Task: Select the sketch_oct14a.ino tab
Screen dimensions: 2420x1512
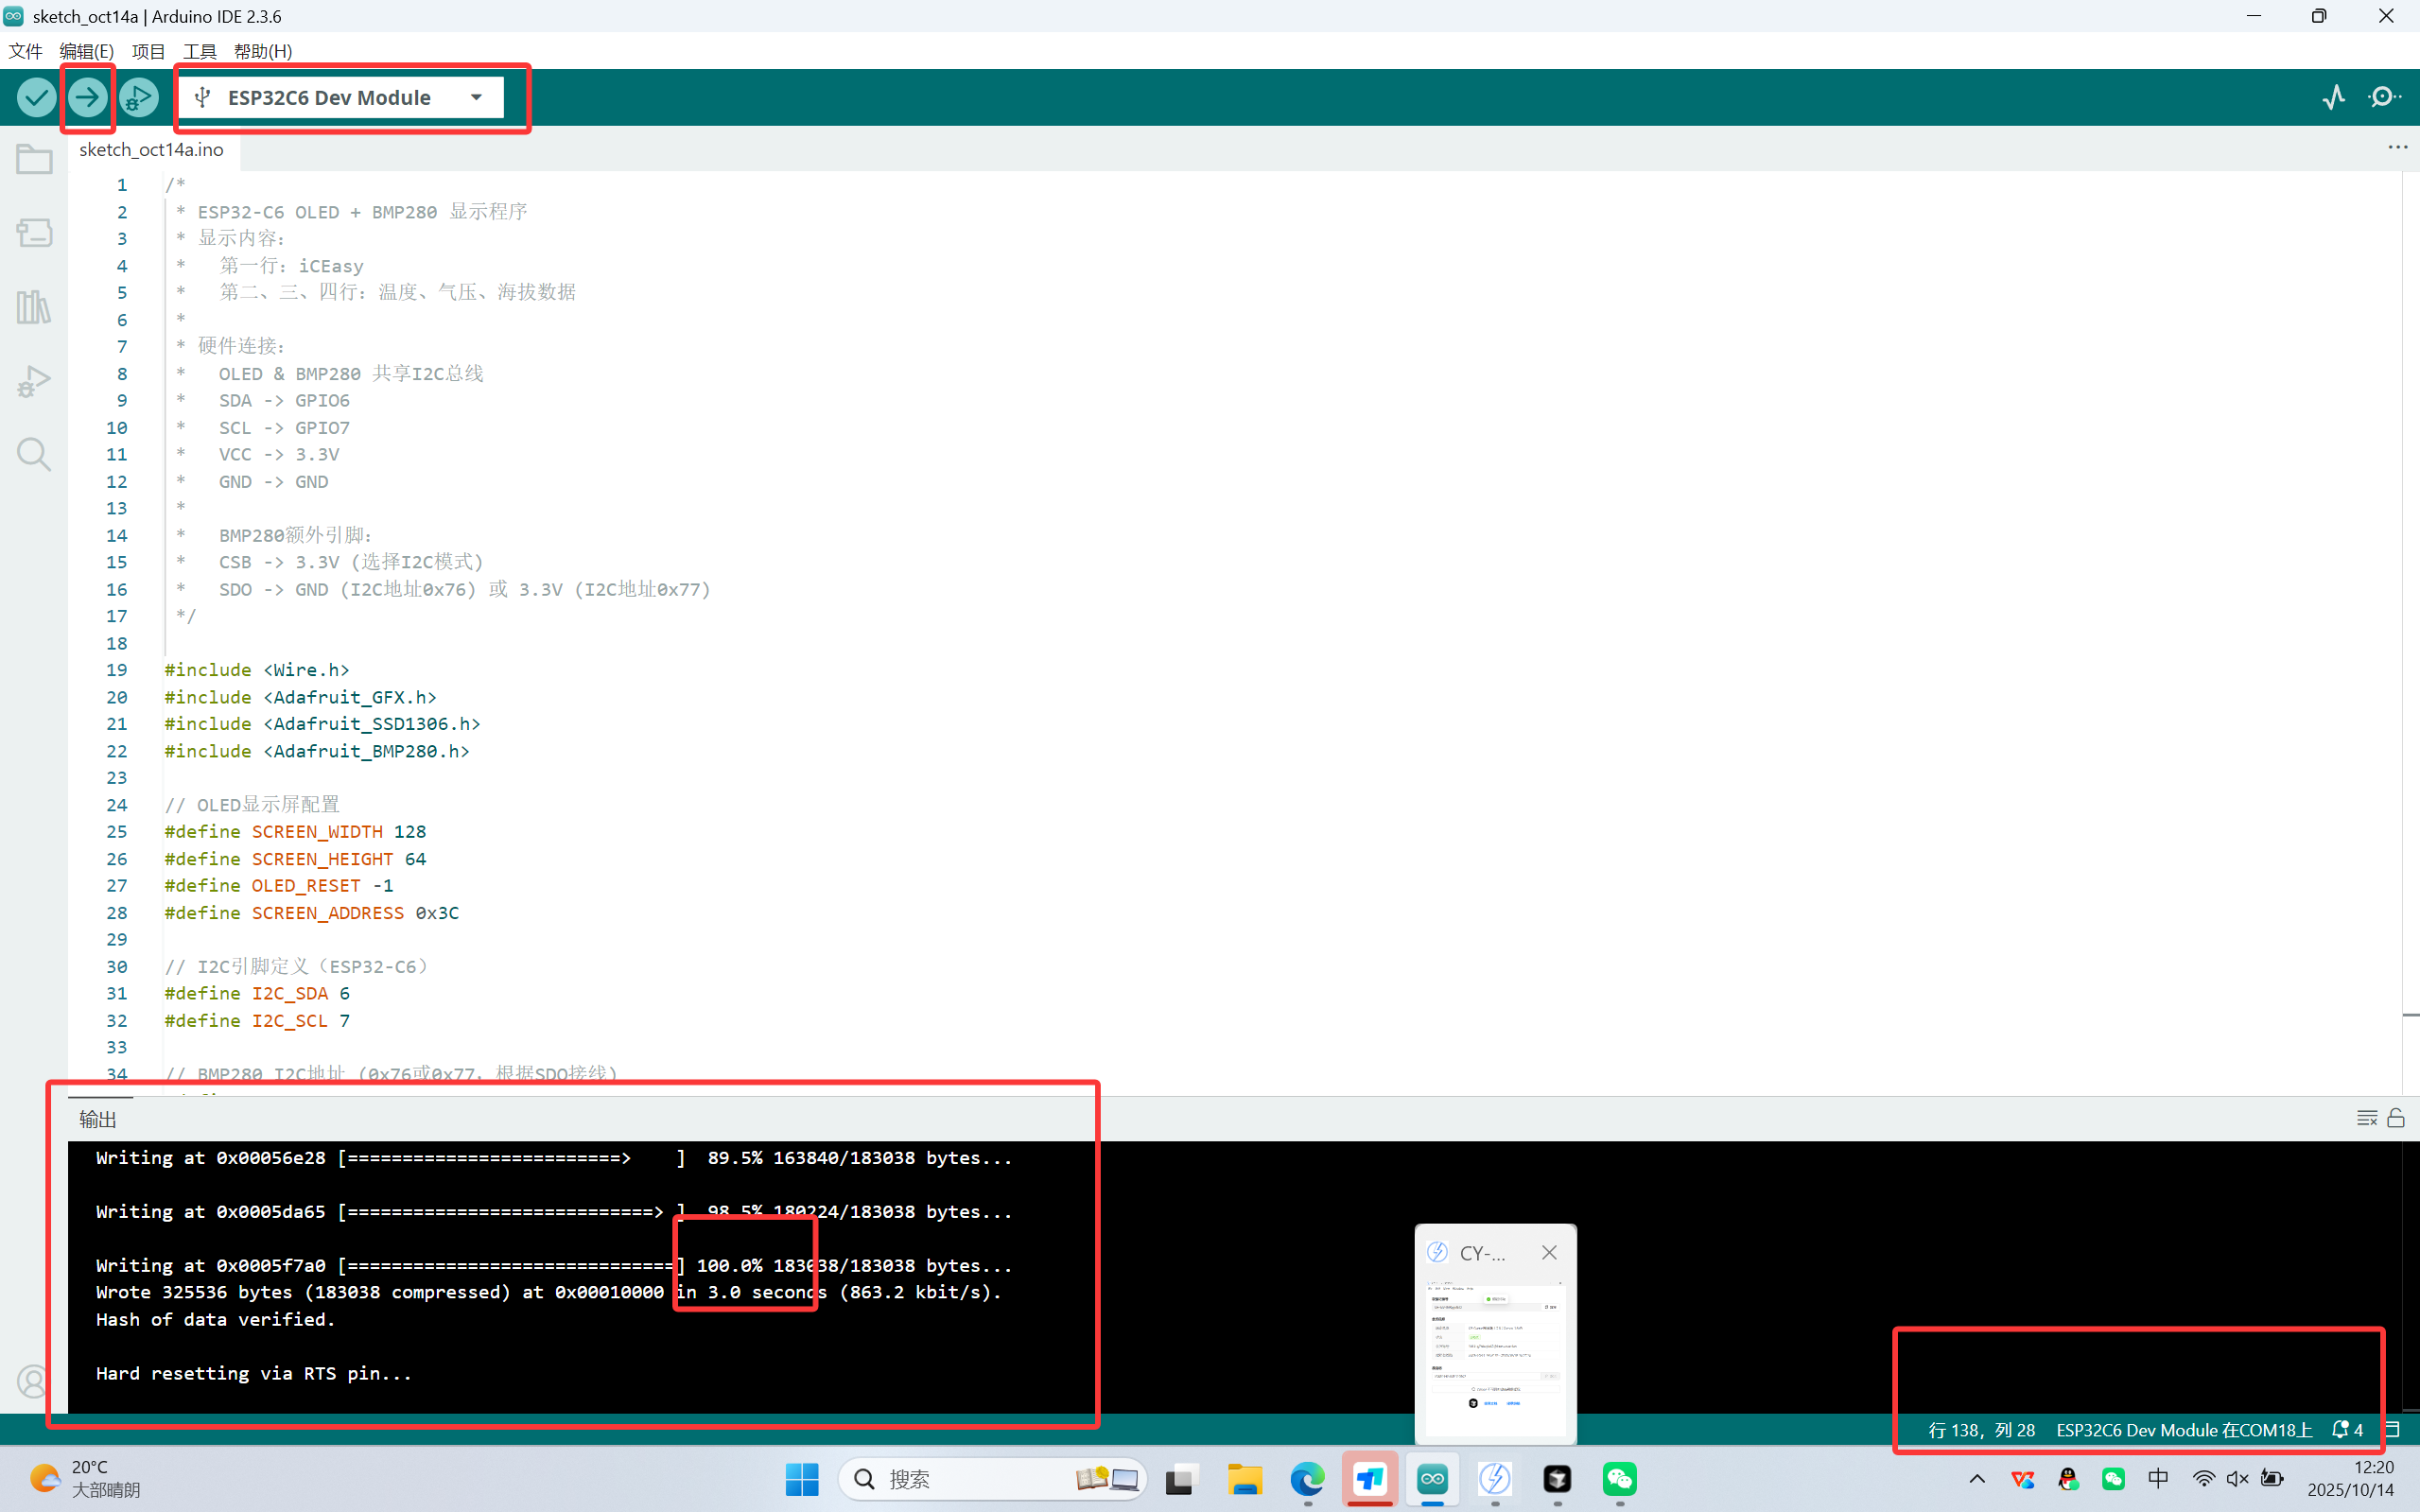Action: click(x=152, y=149)
